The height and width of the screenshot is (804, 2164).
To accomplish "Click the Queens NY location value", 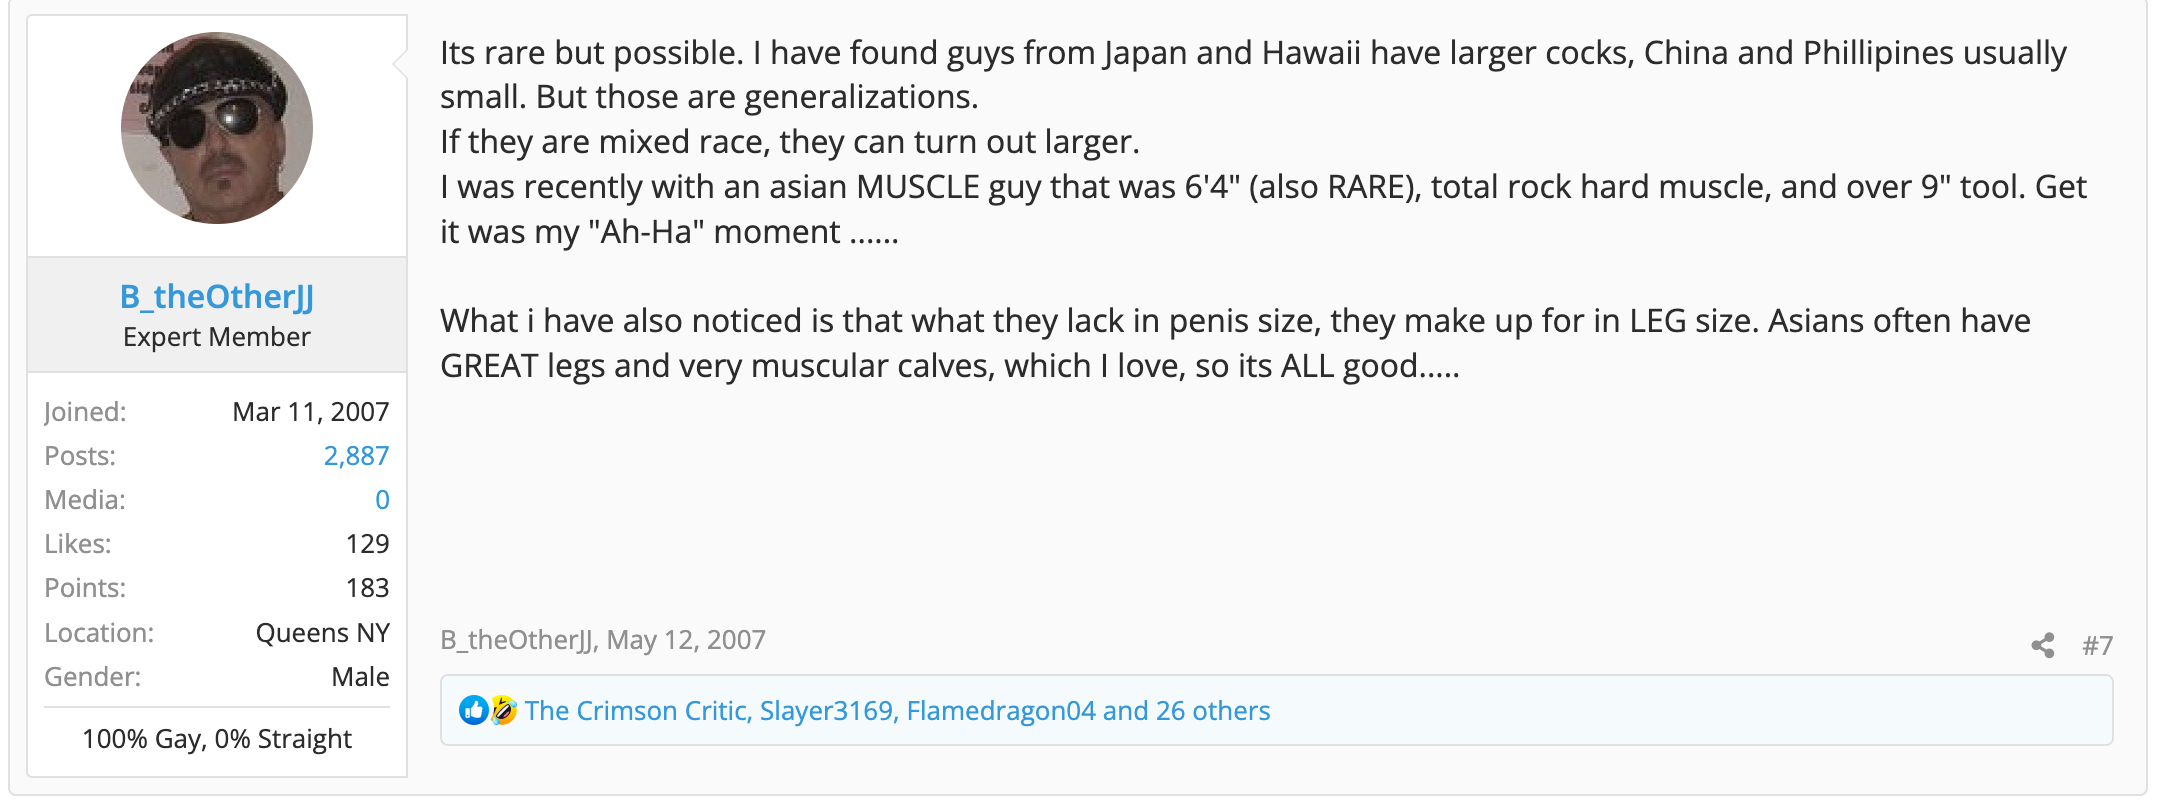I will [322, 633].
